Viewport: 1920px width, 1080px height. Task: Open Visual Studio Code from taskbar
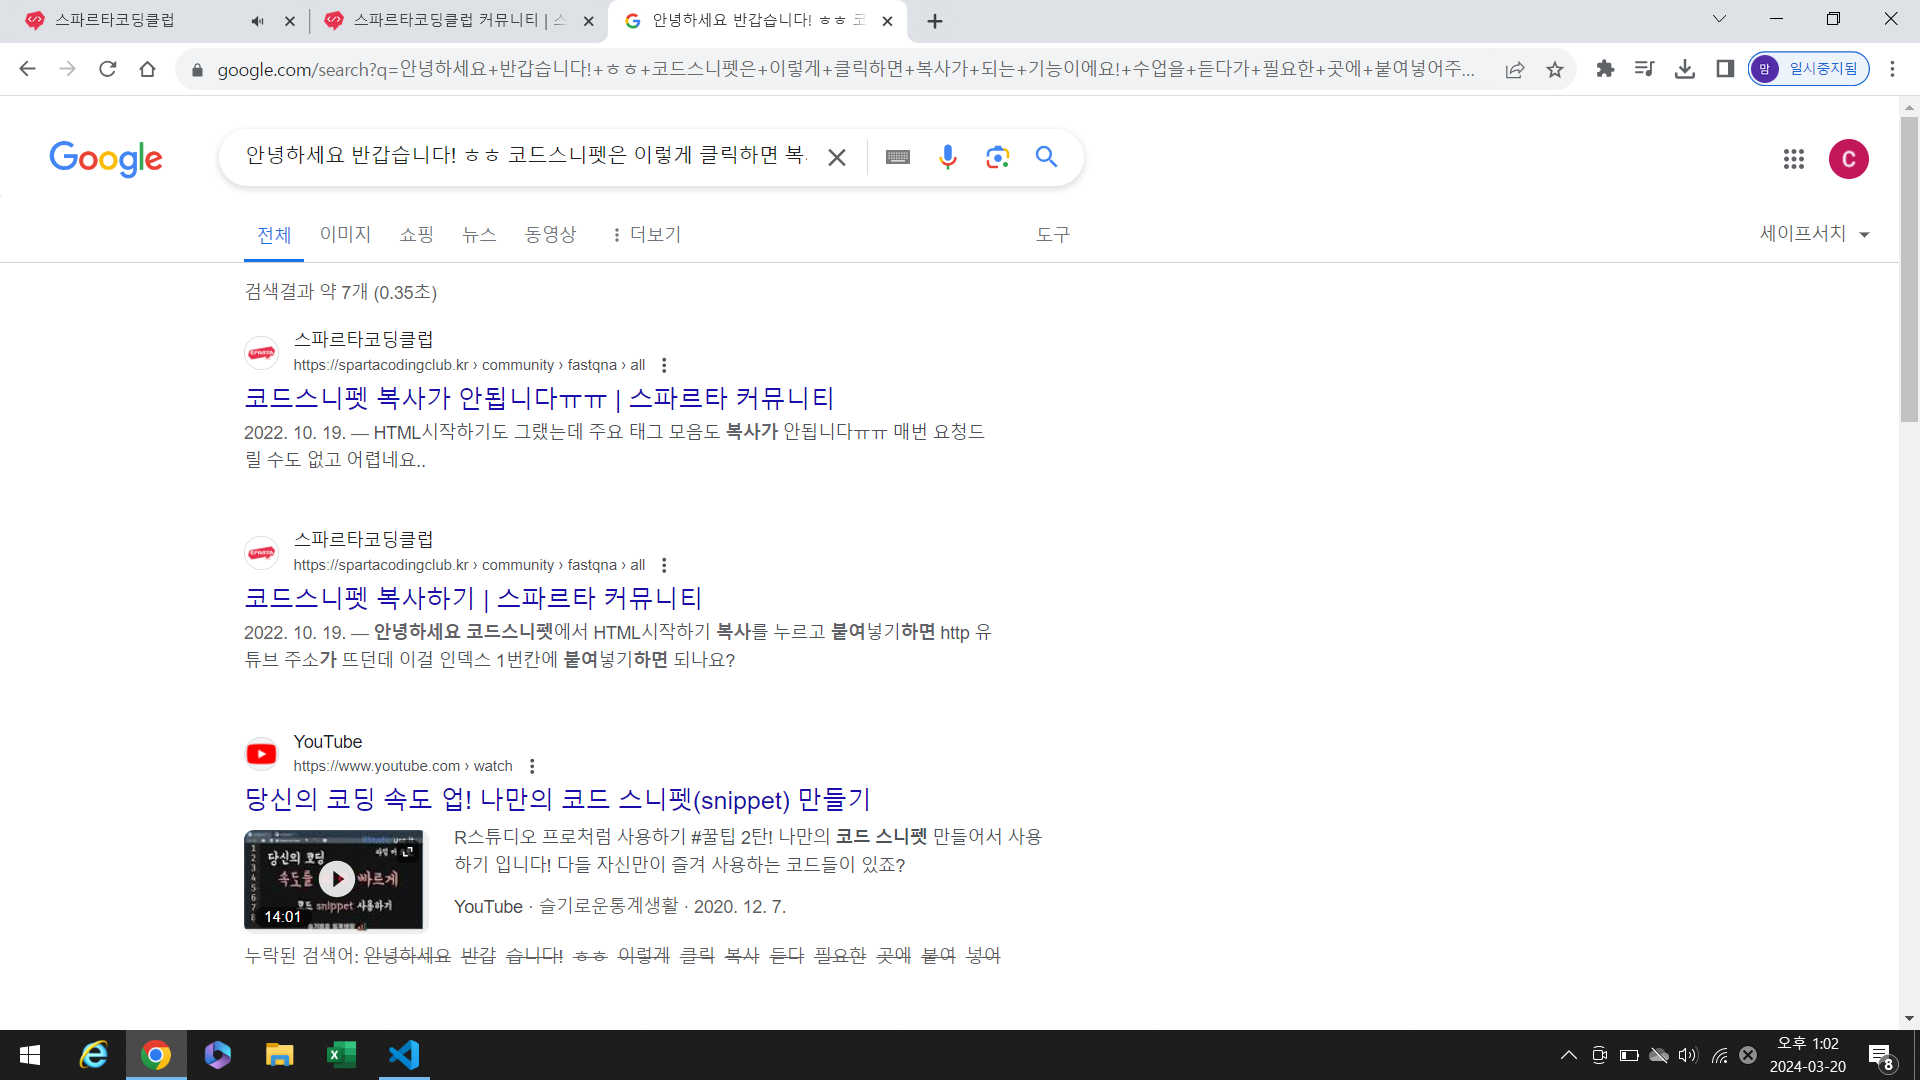pyautogui.click(x=404, y=1055)
